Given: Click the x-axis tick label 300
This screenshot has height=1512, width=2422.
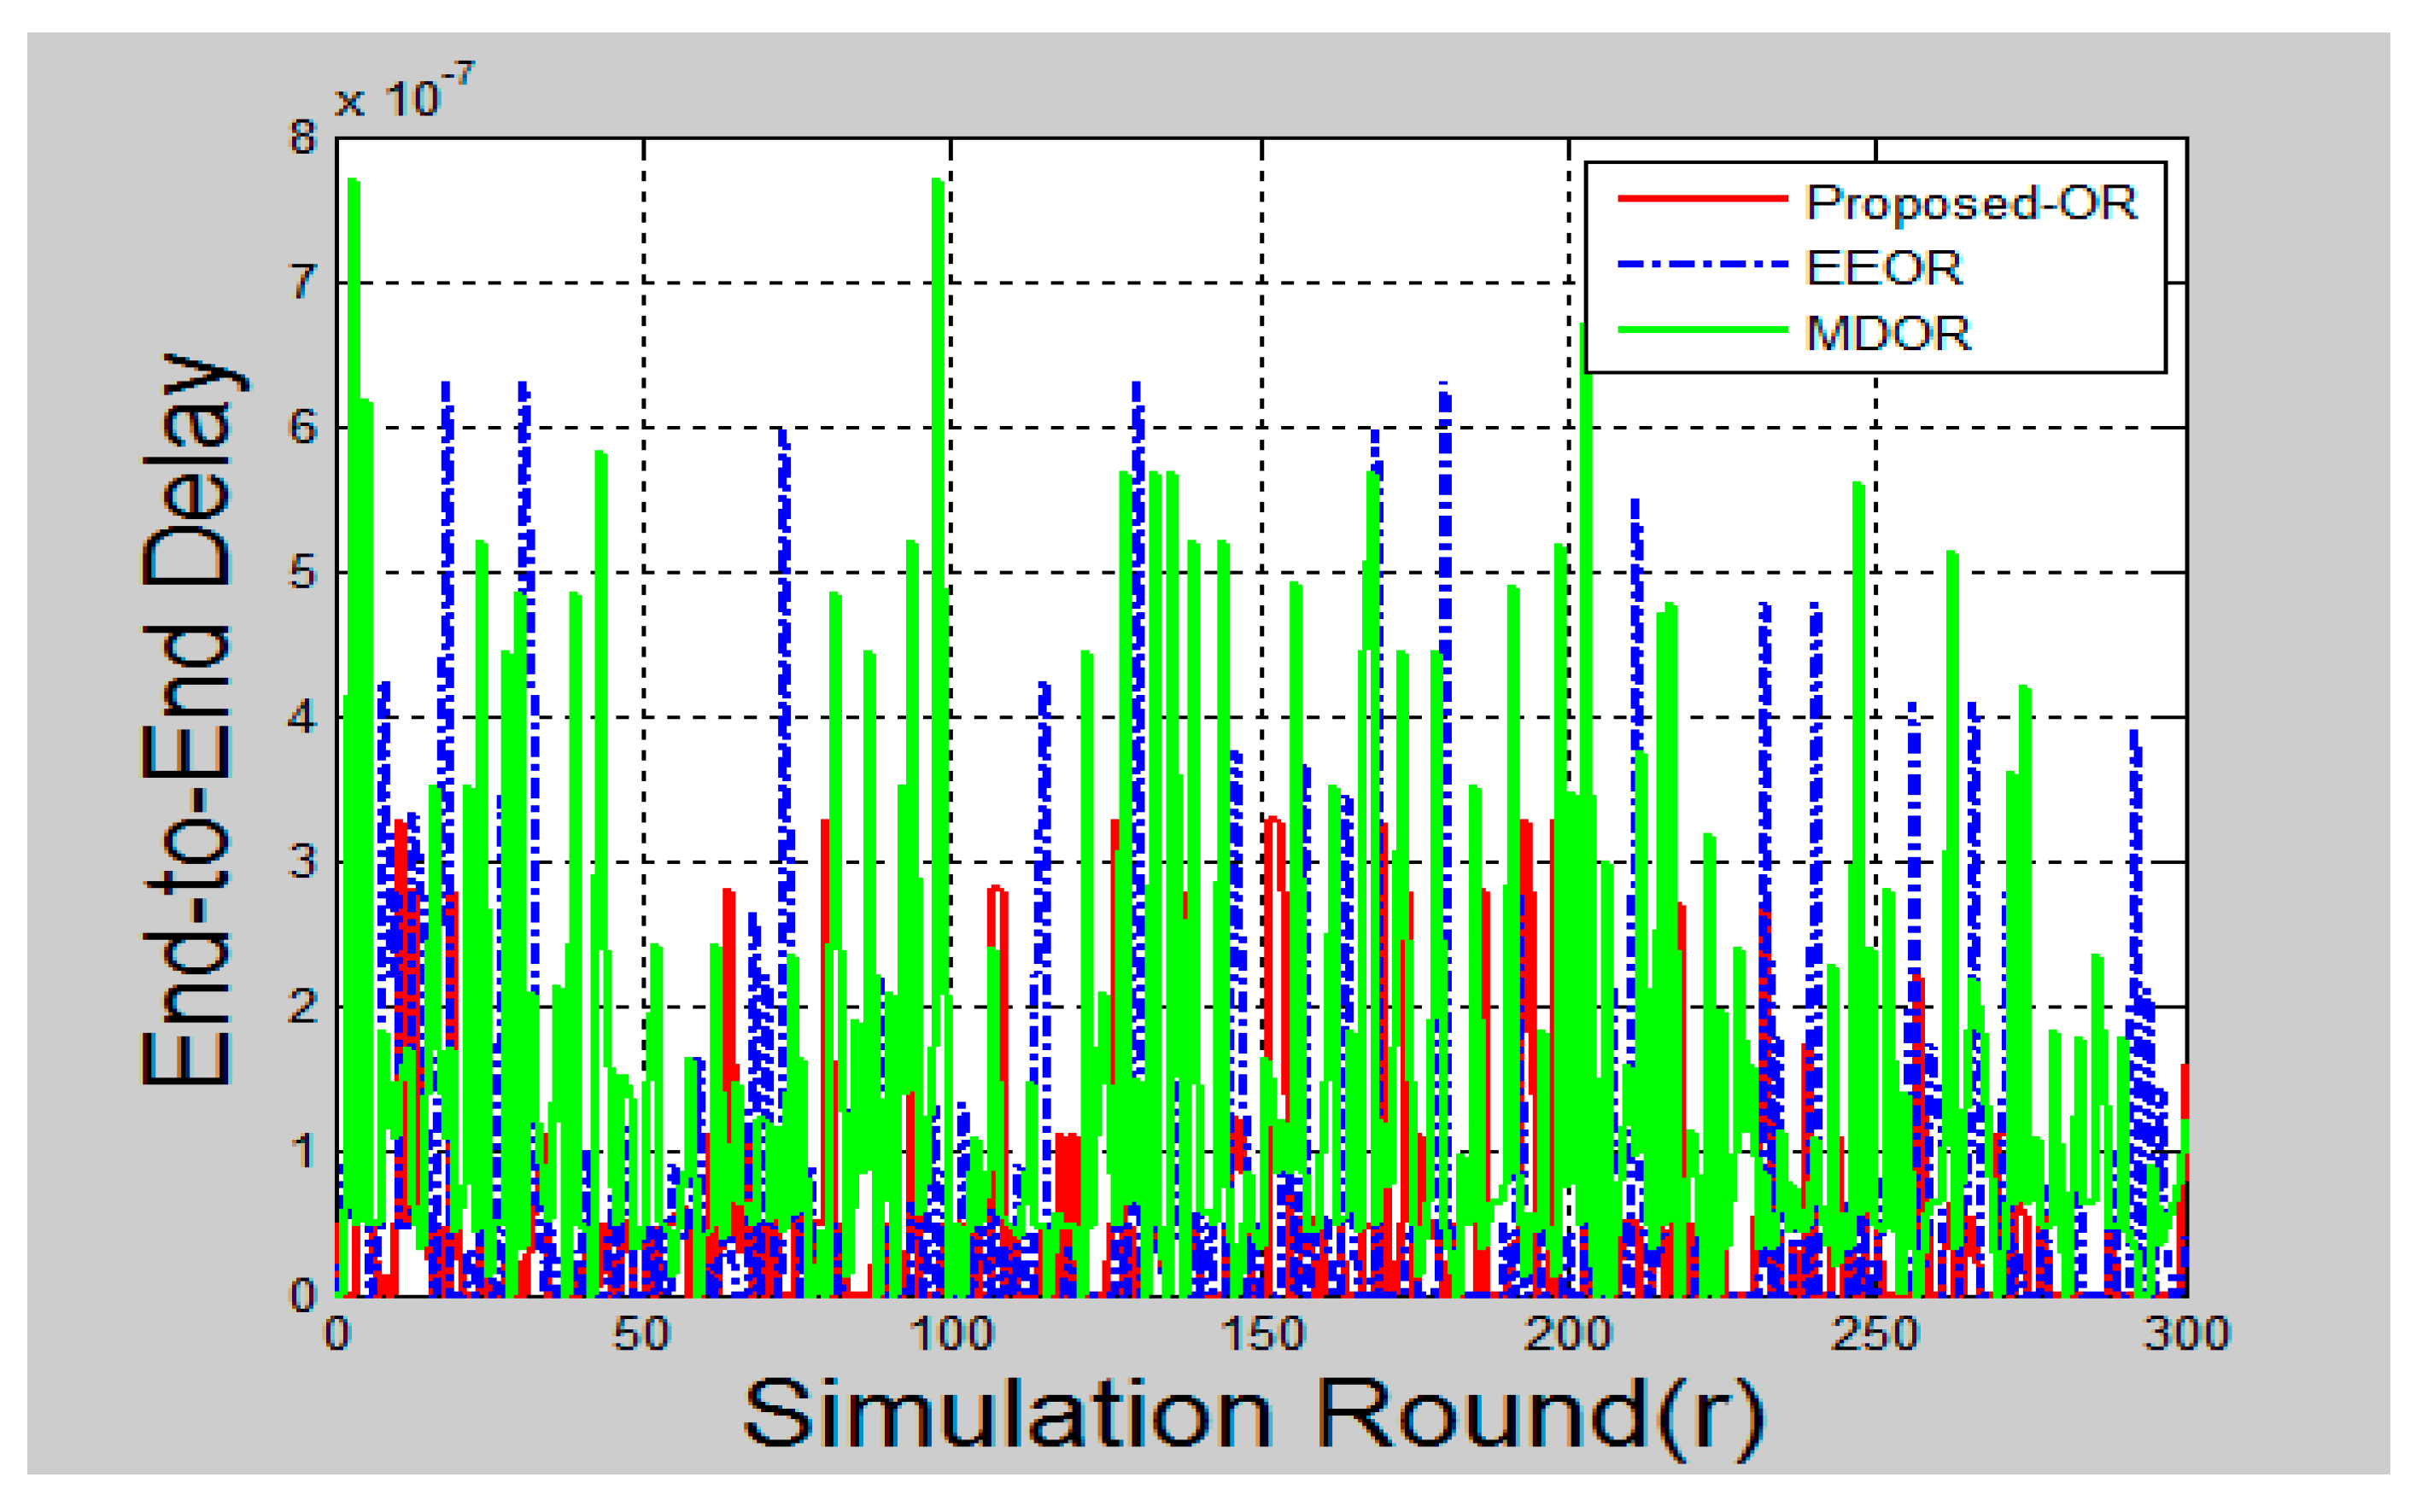Looking at the screenshot, I should pyautogui.click(x=2186, y=1335).
